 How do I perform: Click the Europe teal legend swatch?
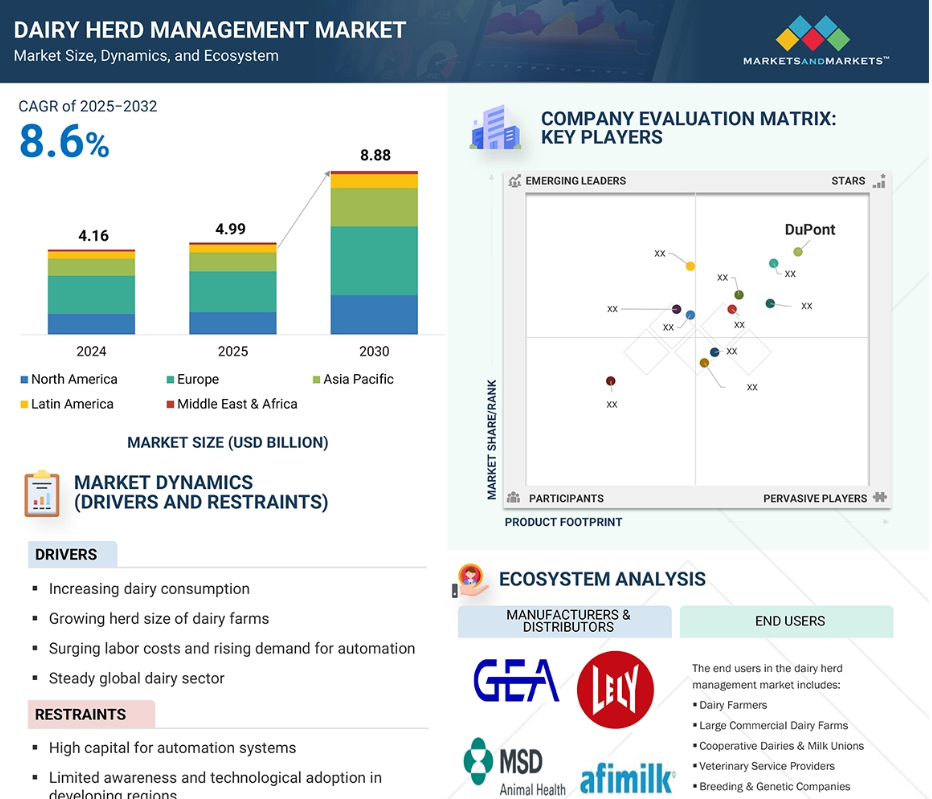171,379
